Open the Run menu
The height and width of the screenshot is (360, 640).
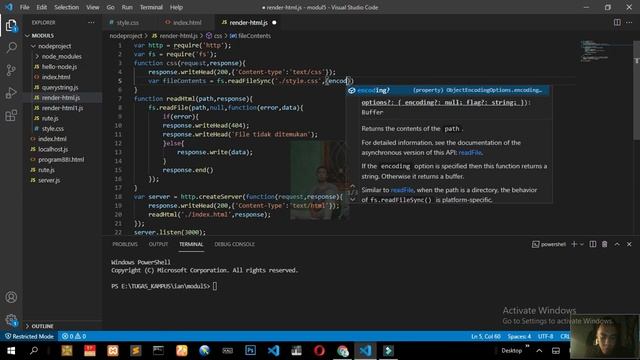click(127, 7)
